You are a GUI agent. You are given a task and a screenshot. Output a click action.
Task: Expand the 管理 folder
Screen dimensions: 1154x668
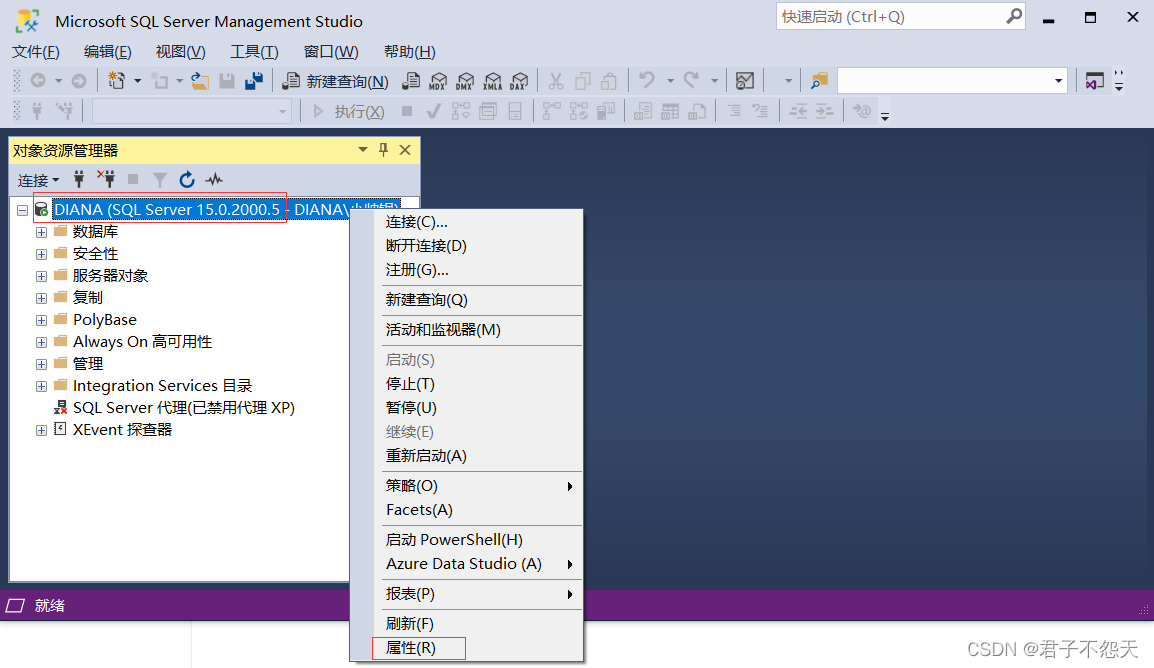[41, 364]
